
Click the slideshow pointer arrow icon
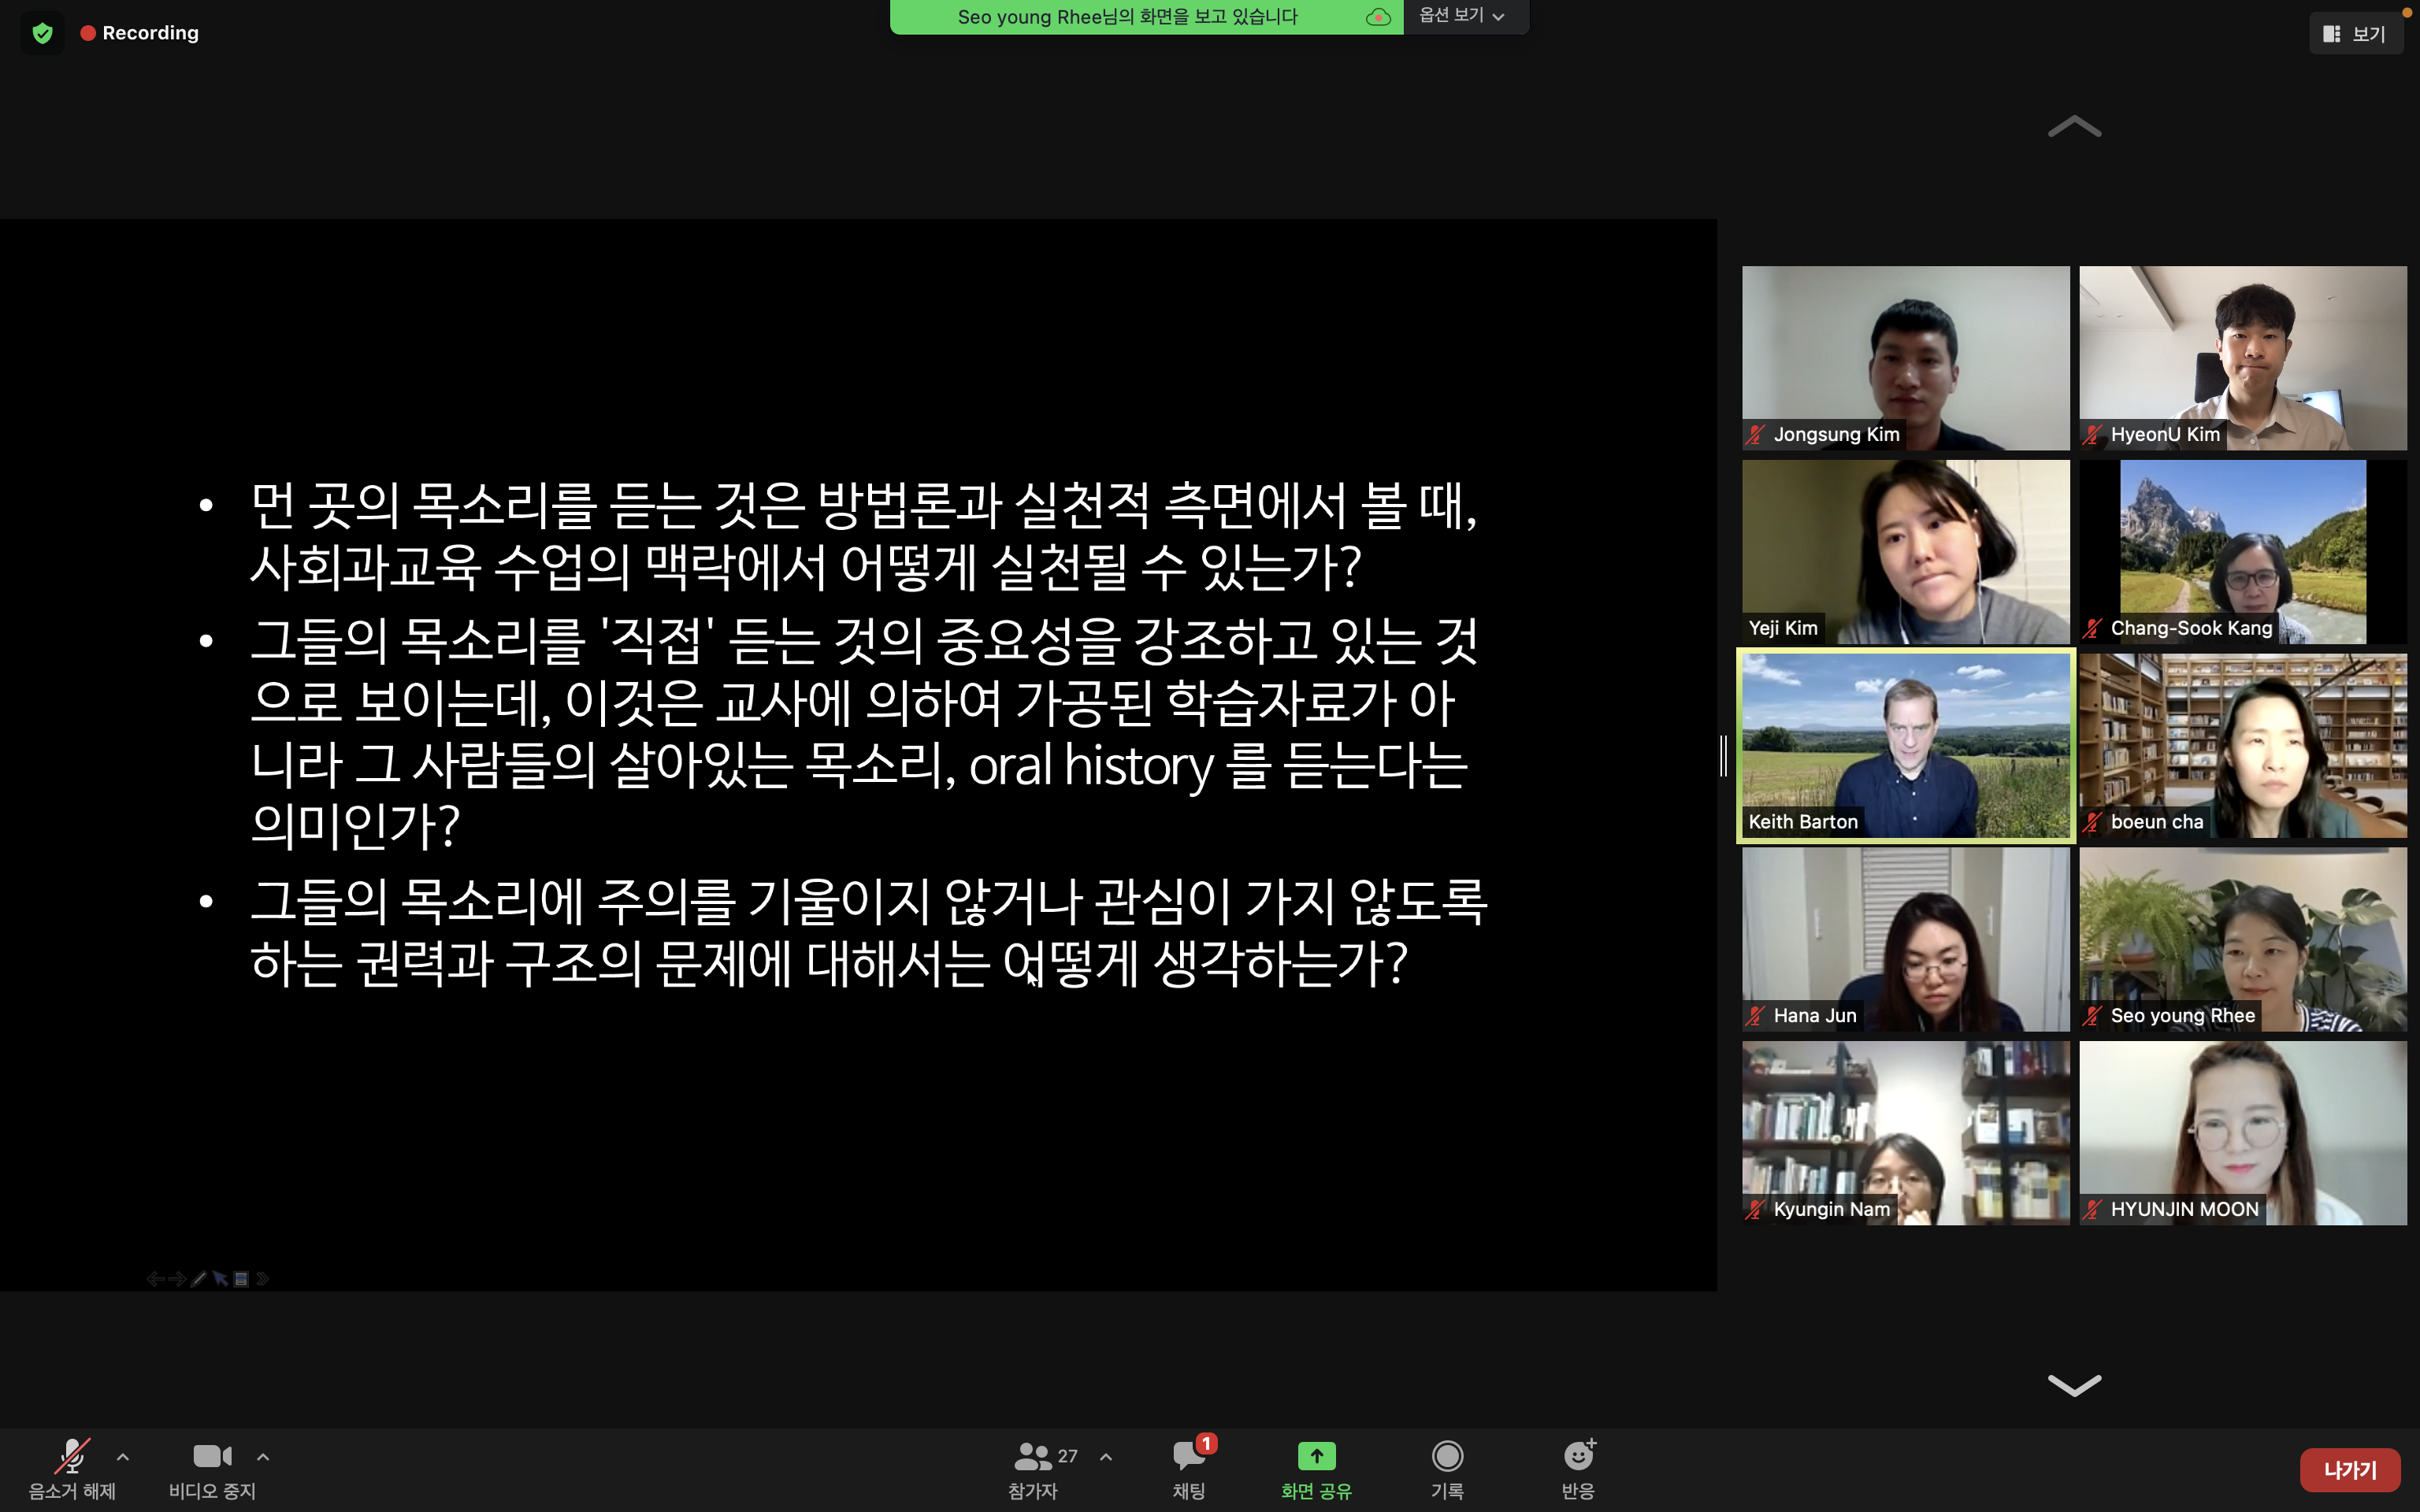click(x=220, y=1278)
